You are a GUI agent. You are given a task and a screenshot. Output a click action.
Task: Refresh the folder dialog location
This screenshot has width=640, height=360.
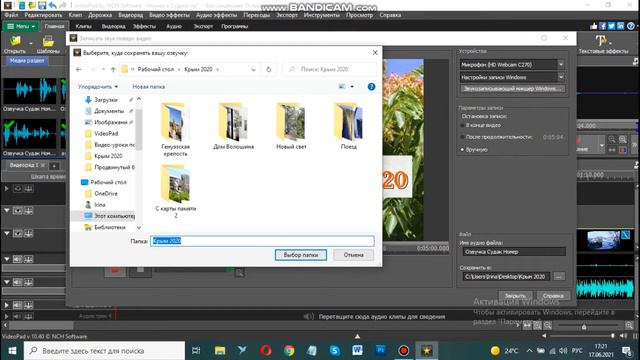269,69
